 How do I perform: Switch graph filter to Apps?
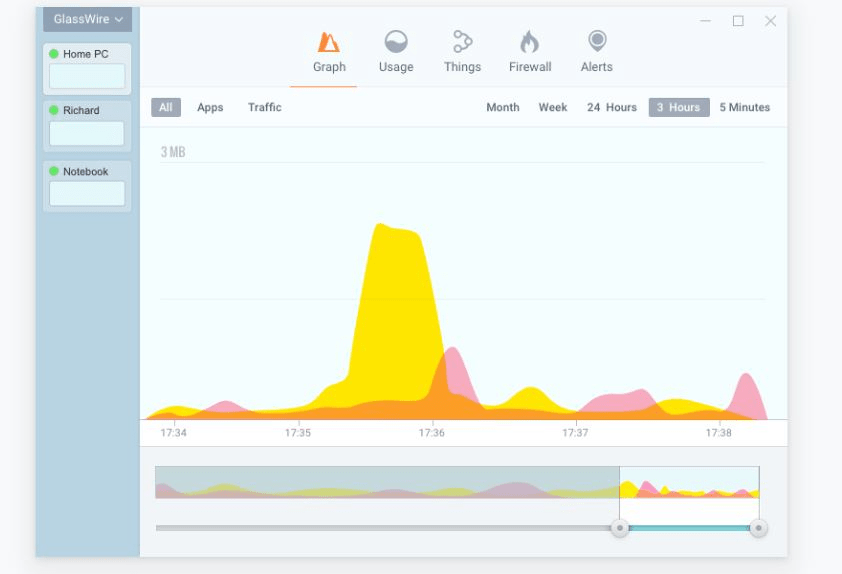pyautogui.click(x=210, y=107)
